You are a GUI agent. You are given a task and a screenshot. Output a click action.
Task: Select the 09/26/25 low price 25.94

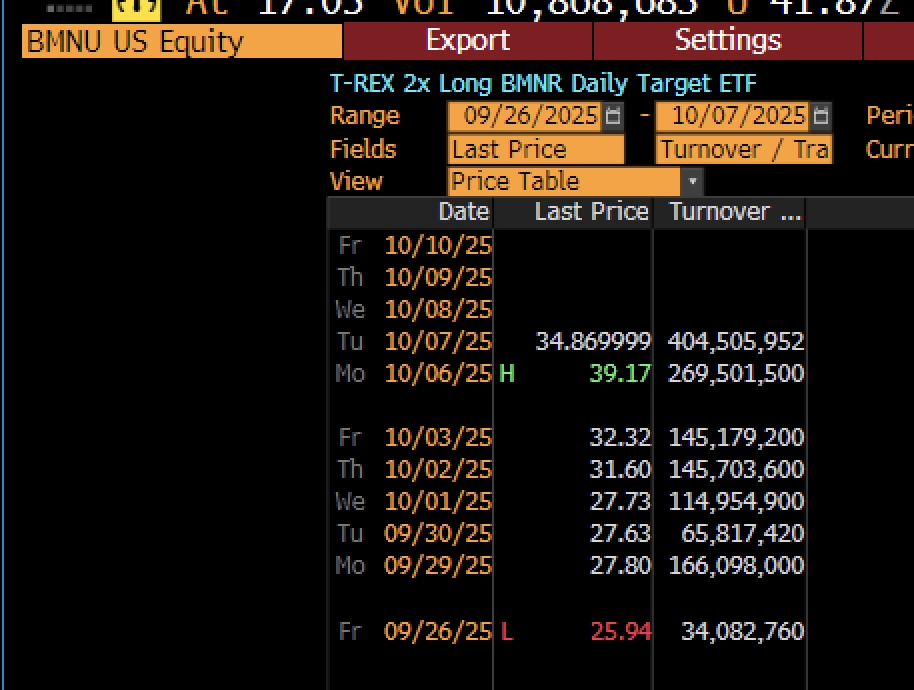point(620,632)
